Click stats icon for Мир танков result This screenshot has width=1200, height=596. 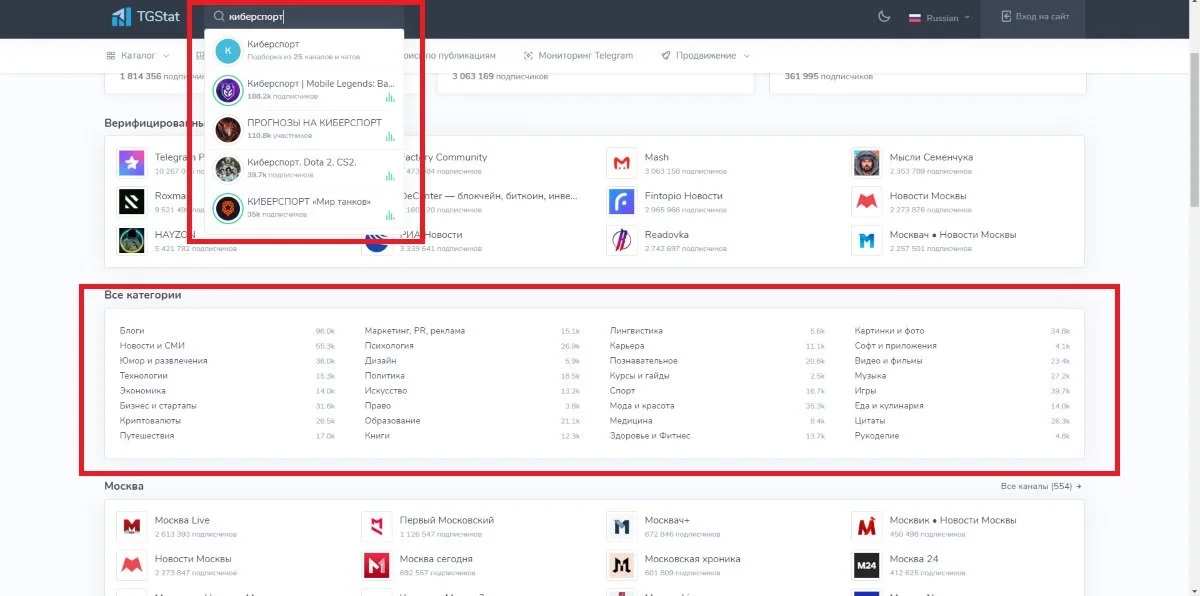coord(390,215)
